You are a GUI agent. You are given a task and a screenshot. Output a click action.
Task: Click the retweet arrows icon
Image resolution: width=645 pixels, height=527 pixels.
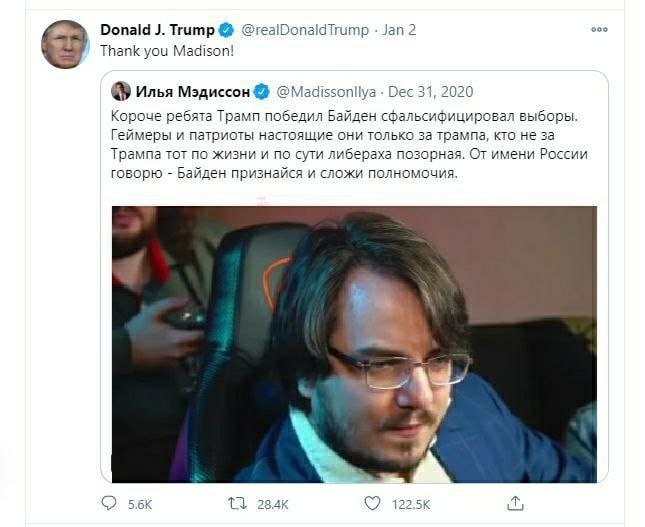tap(237, 504)
